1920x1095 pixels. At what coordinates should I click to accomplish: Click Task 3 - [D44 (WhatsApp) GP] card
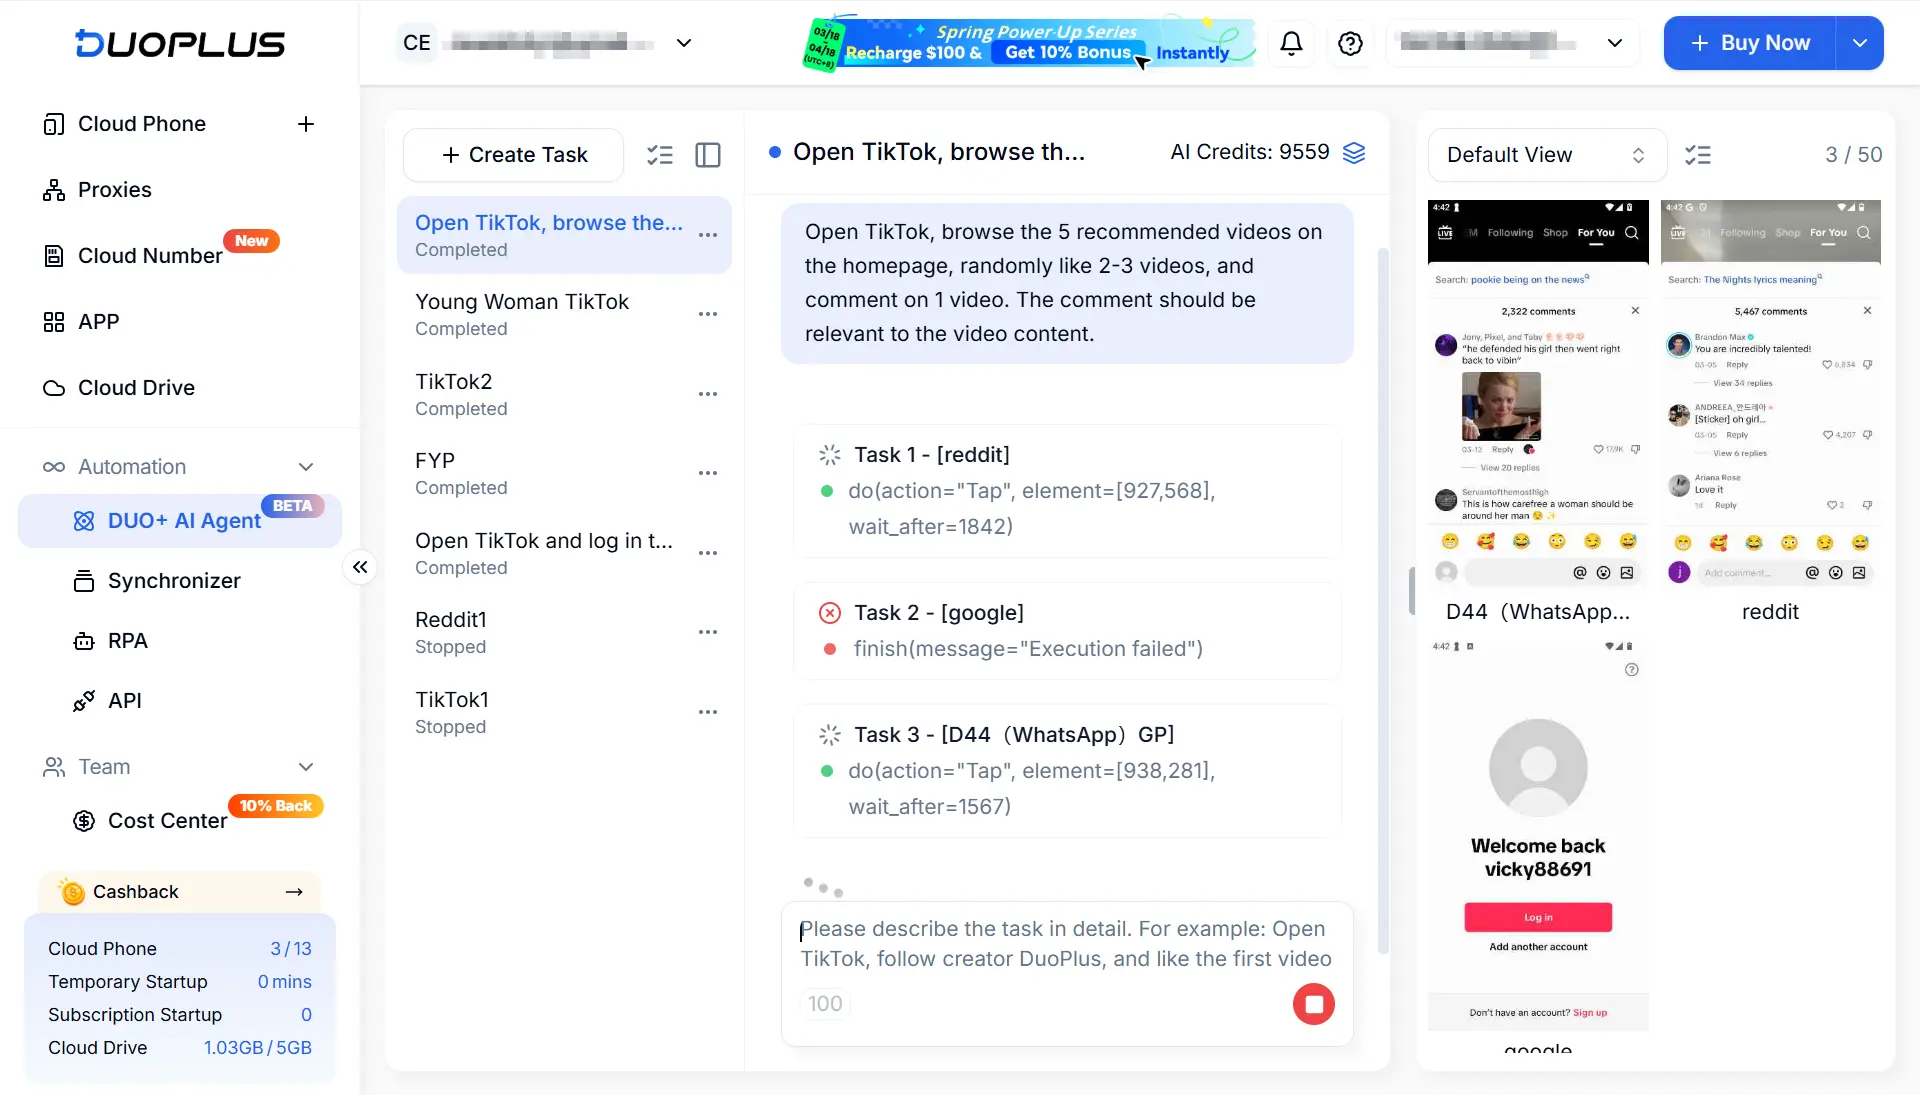pyautogui.click(x=1067, y=771)
